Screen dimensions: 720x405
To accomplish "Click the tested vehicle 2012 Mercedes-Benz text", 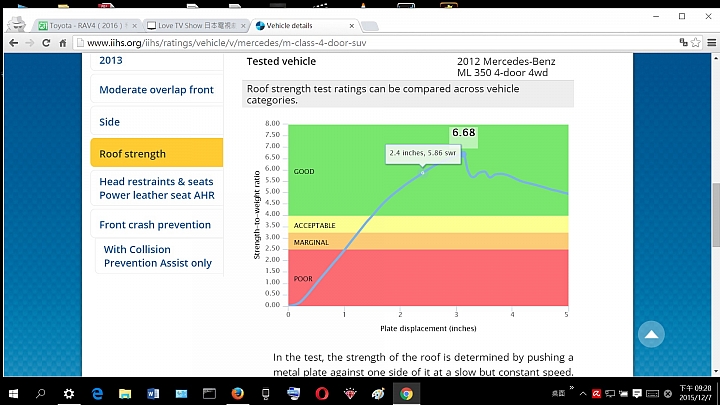I will pos(506,67).
